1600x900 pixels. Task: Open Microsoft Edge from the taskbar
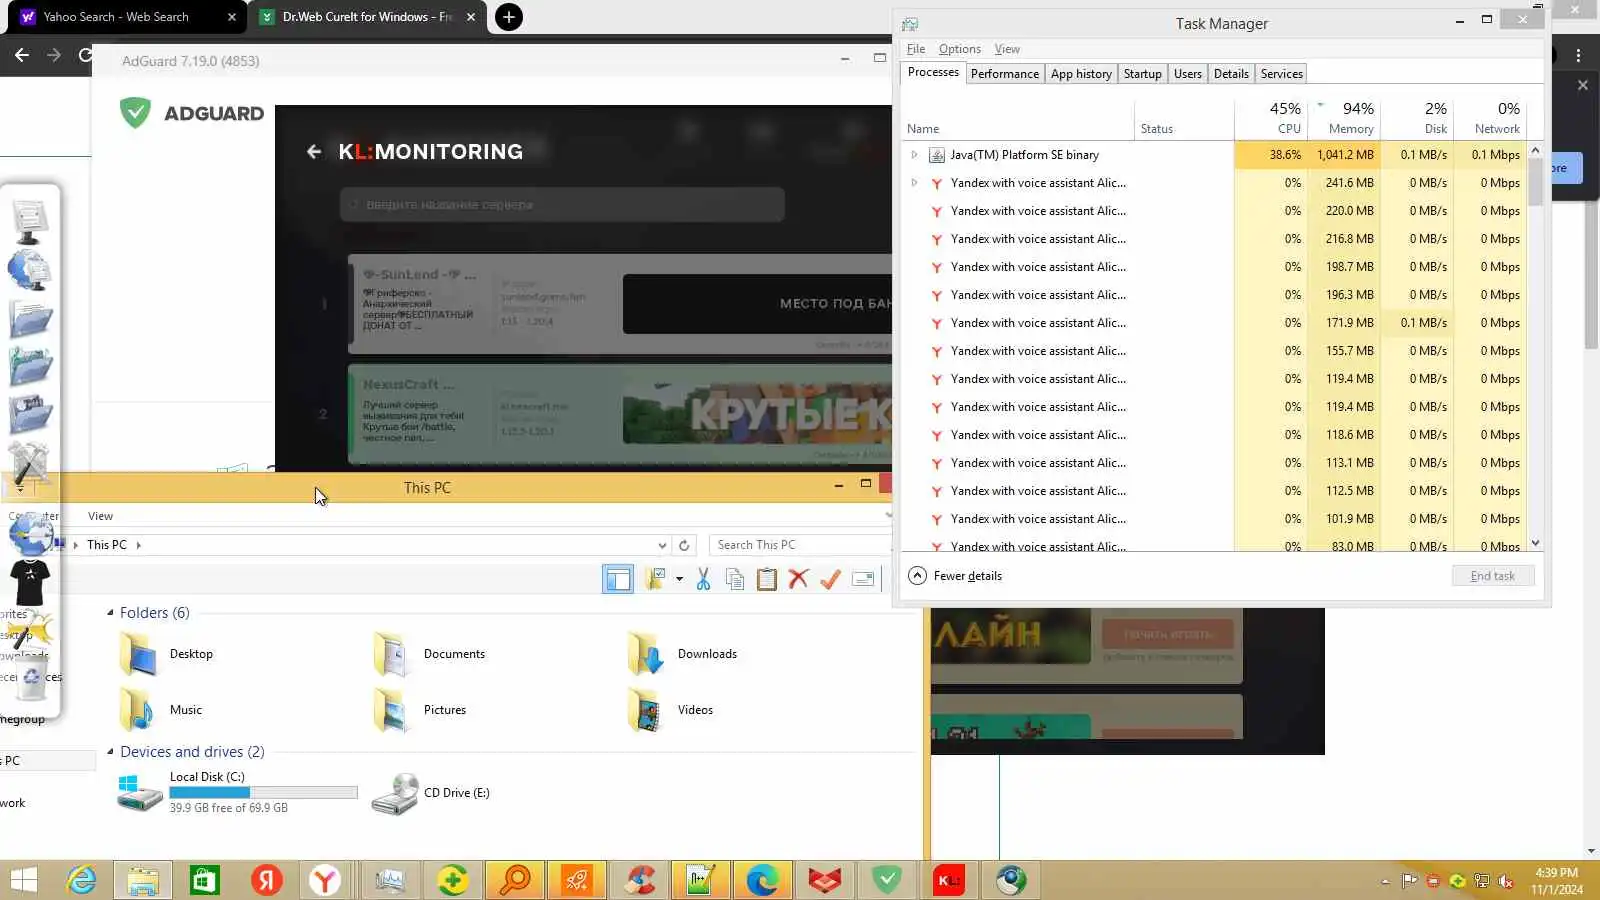tap(762, 880)
